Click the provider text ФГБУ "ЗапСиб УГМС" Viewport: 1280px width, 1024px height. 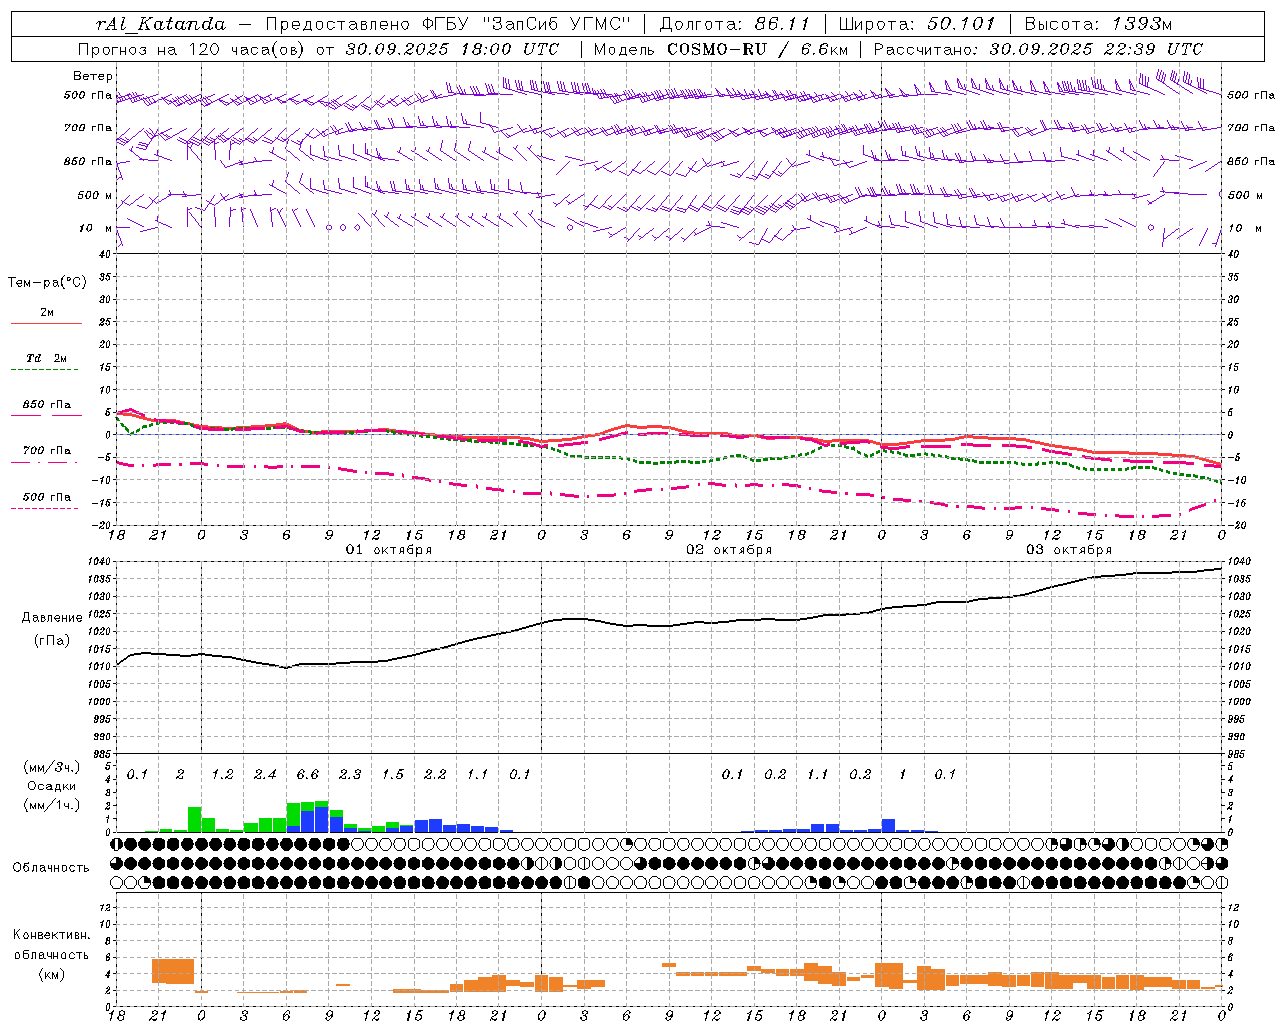527,24
